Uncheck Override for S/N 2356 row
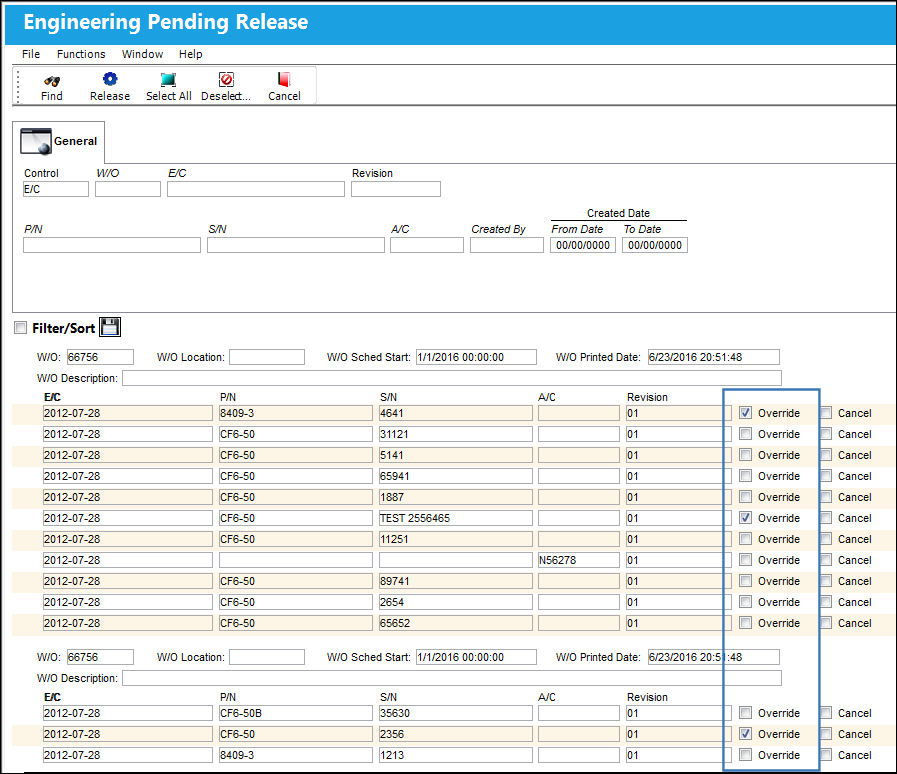The height and width of the screenshot is (774, 897). tap(745, 733)
